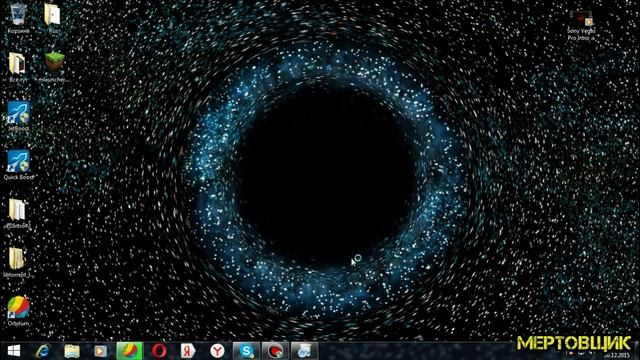Click the taskbar date in the tray
The height and width of the screenshot is (360, 640).
617,356
